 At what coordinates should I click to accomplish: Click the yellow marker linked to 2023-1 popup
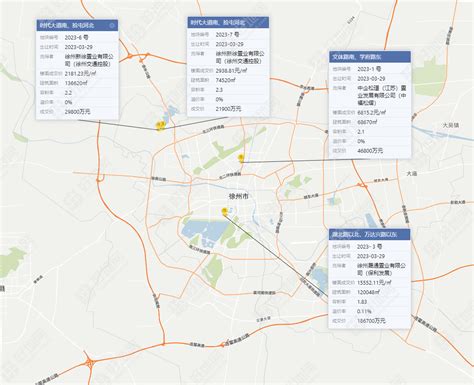click(x=241, y=158)
